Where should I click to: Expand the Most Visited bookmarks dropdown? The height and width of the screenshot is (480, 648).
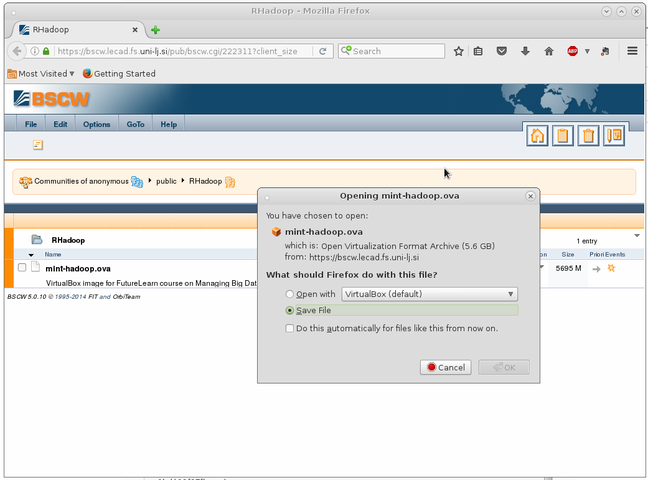point(41,73)
